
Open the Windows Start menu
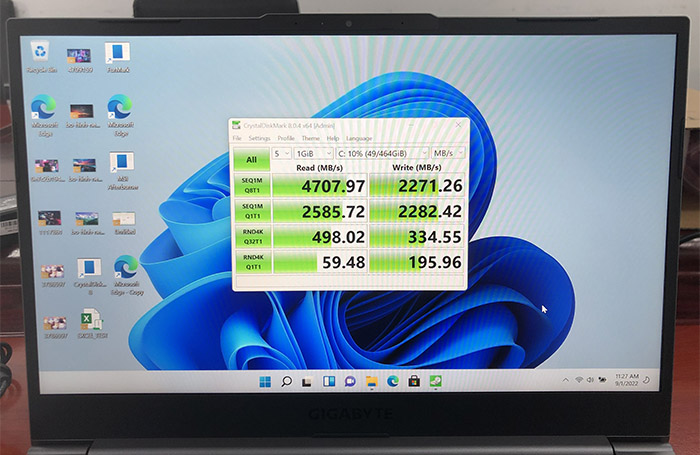click(x=265, y=381)
